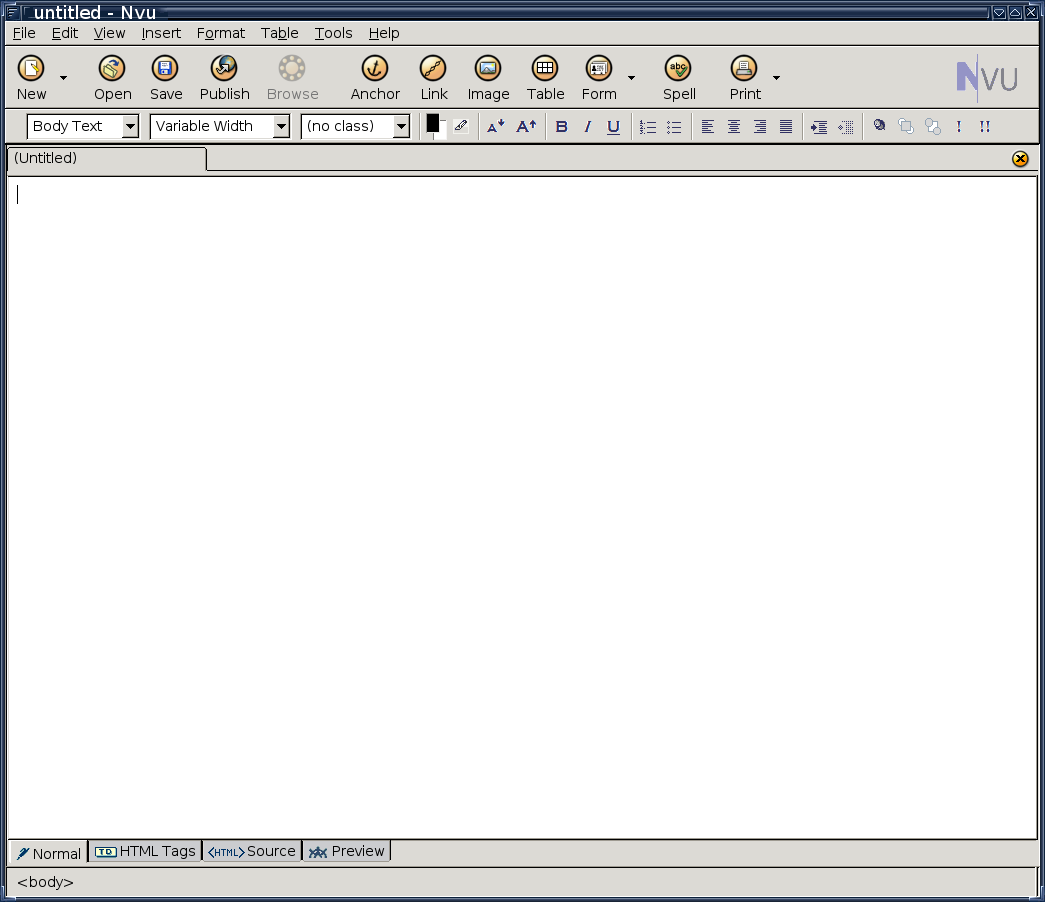This screenshot has height=902, width=1045.
Task: Open the Help menu
Action: (x=384, y=33)
